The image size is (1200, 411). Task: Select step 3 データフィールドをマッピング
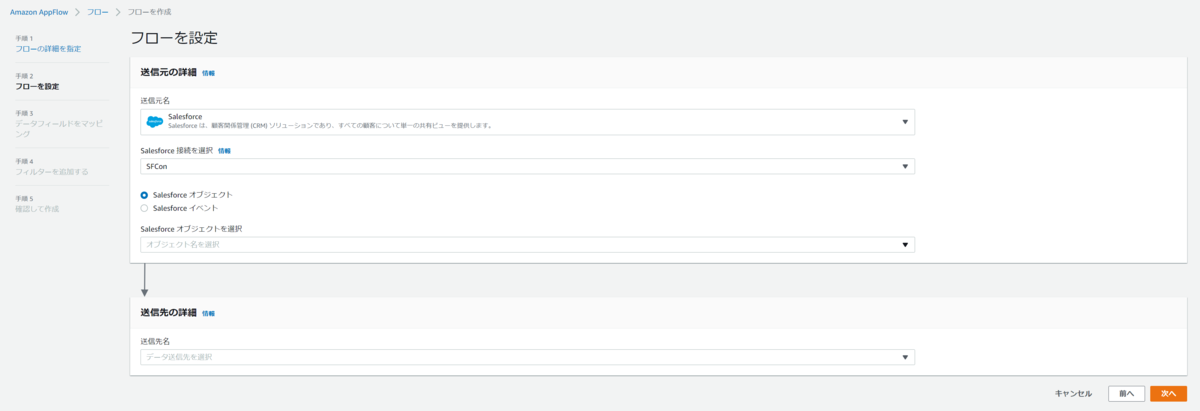tap(59, 128)
